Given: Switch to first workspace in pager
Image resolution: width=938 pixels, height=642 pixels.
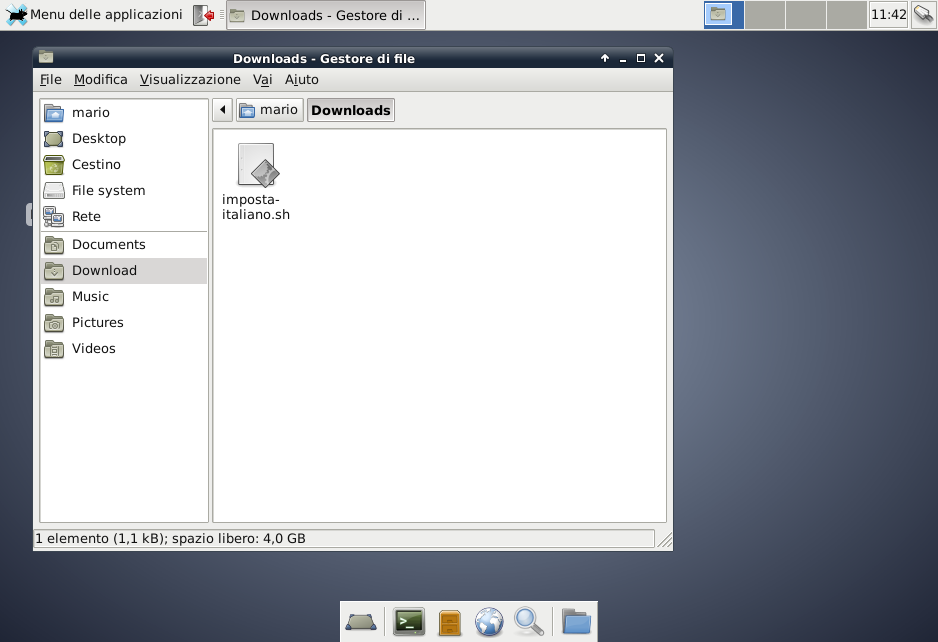Looking at the screenshot, I should [724, 15].
